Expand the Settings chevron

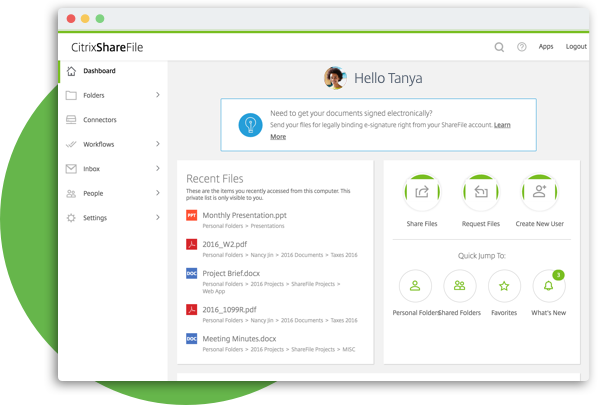pyautogui.click(x=158, y=217)
